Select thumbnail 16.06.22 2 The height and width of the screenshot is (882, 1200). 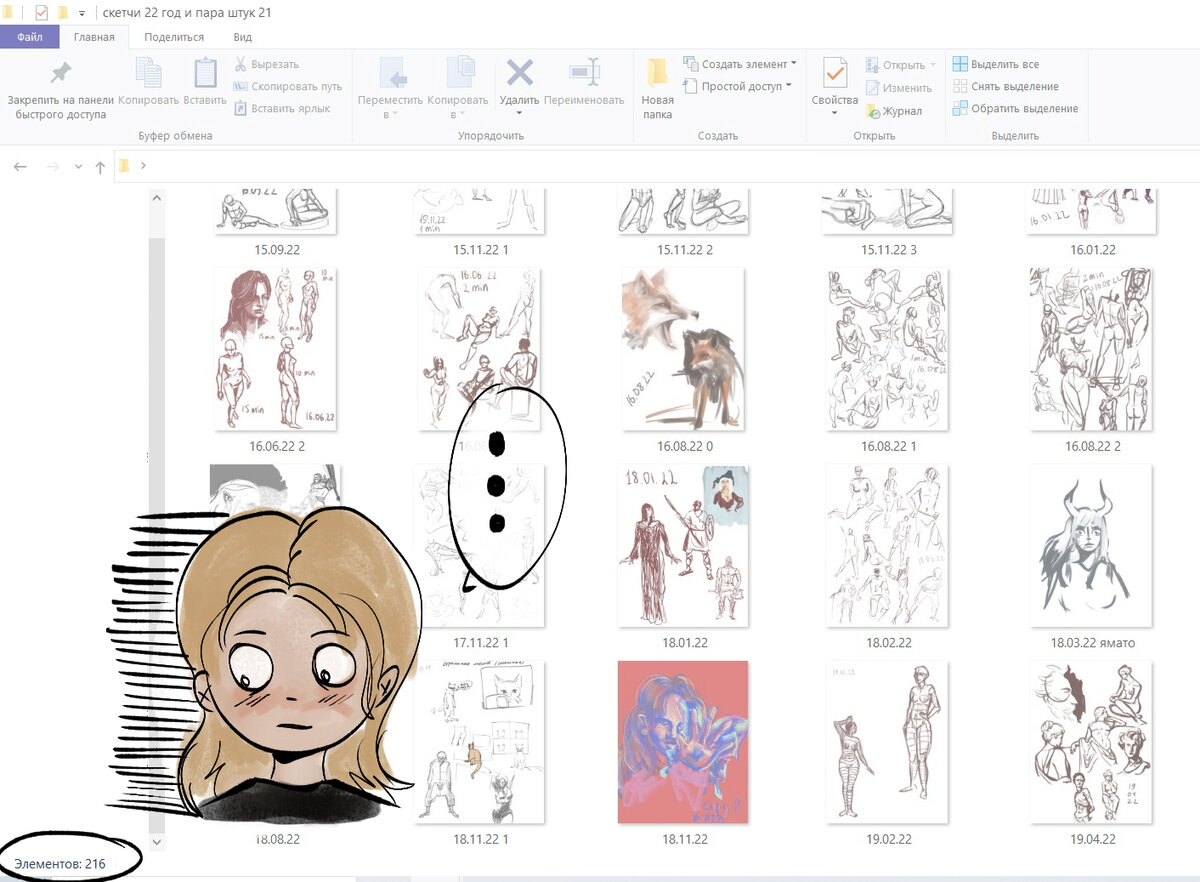coord(275,349)
